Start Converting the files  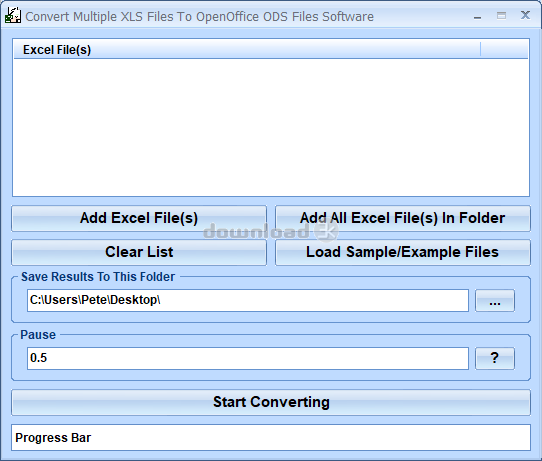(x=271, y=402)
